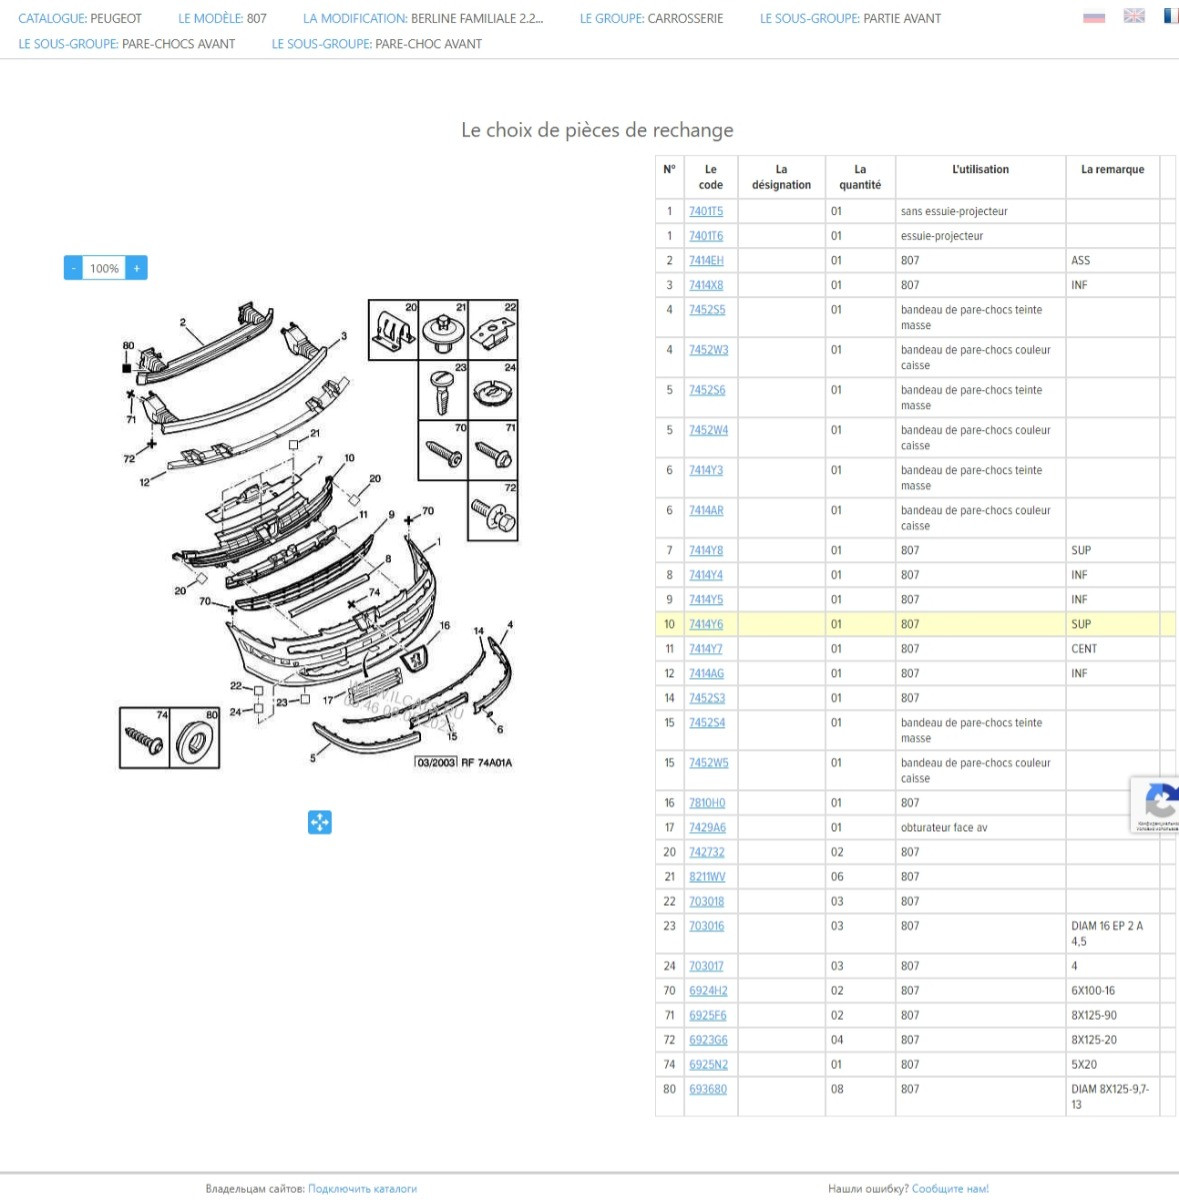Open part code 7414Y6 in highlighted row
Image resolution: width=1179 pixels, height=1203 pixels.
pyautogui.click(x=706, y=624)
